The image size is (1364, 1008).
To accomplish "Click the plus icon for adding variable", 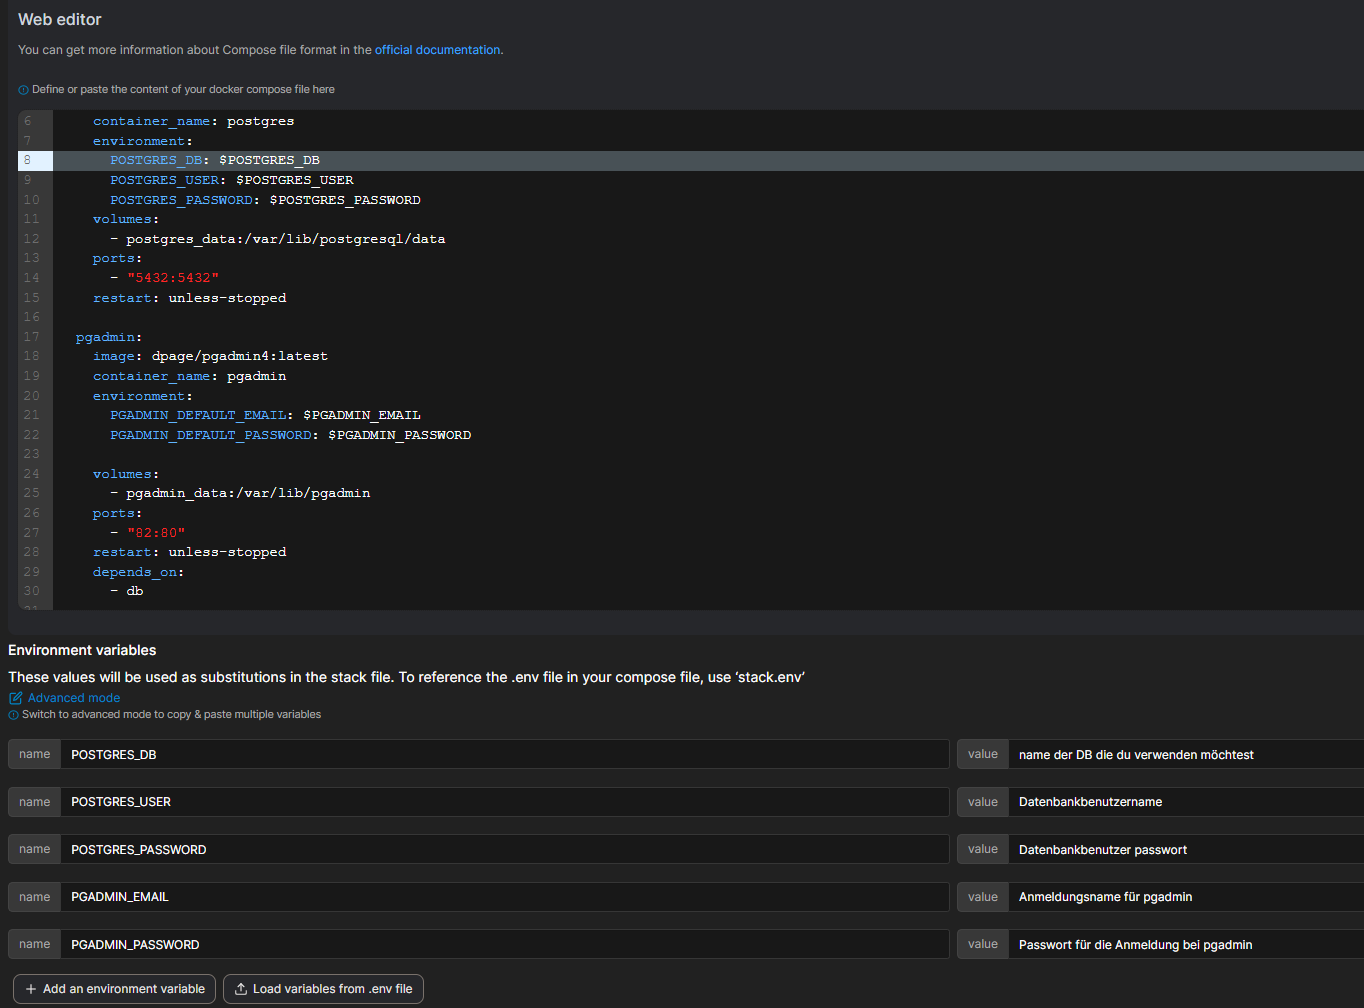I will tap(31, 989).
